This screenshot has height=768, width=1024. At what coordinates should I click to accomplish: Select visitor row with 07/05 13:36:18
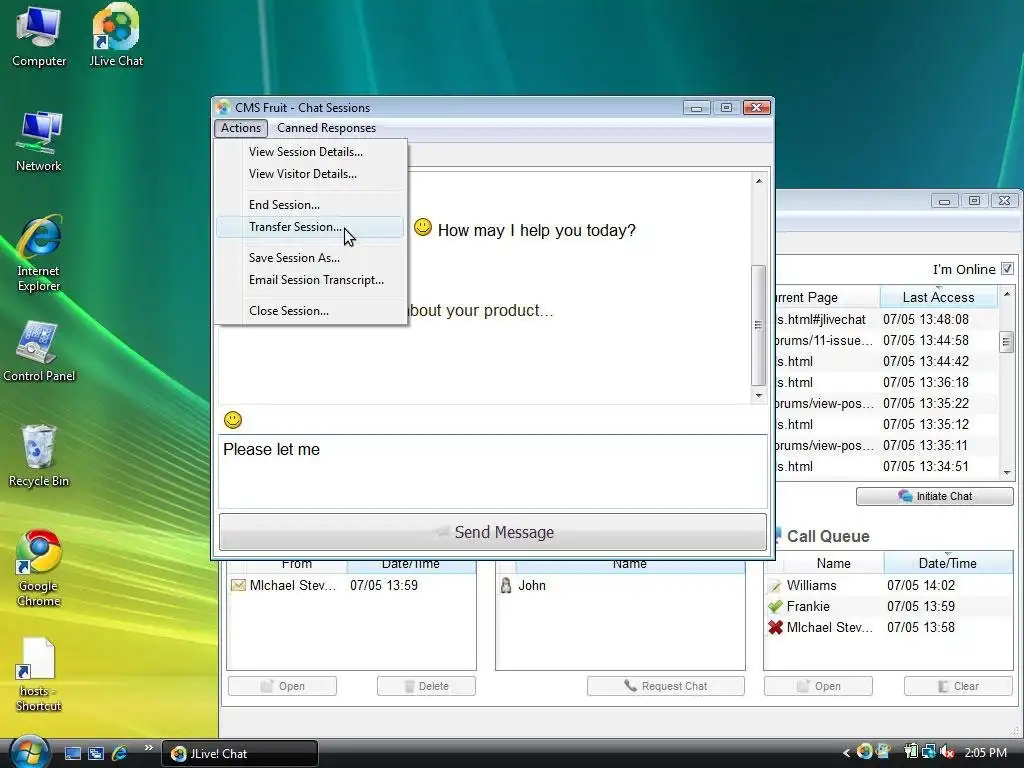click(x=886, y=382)
